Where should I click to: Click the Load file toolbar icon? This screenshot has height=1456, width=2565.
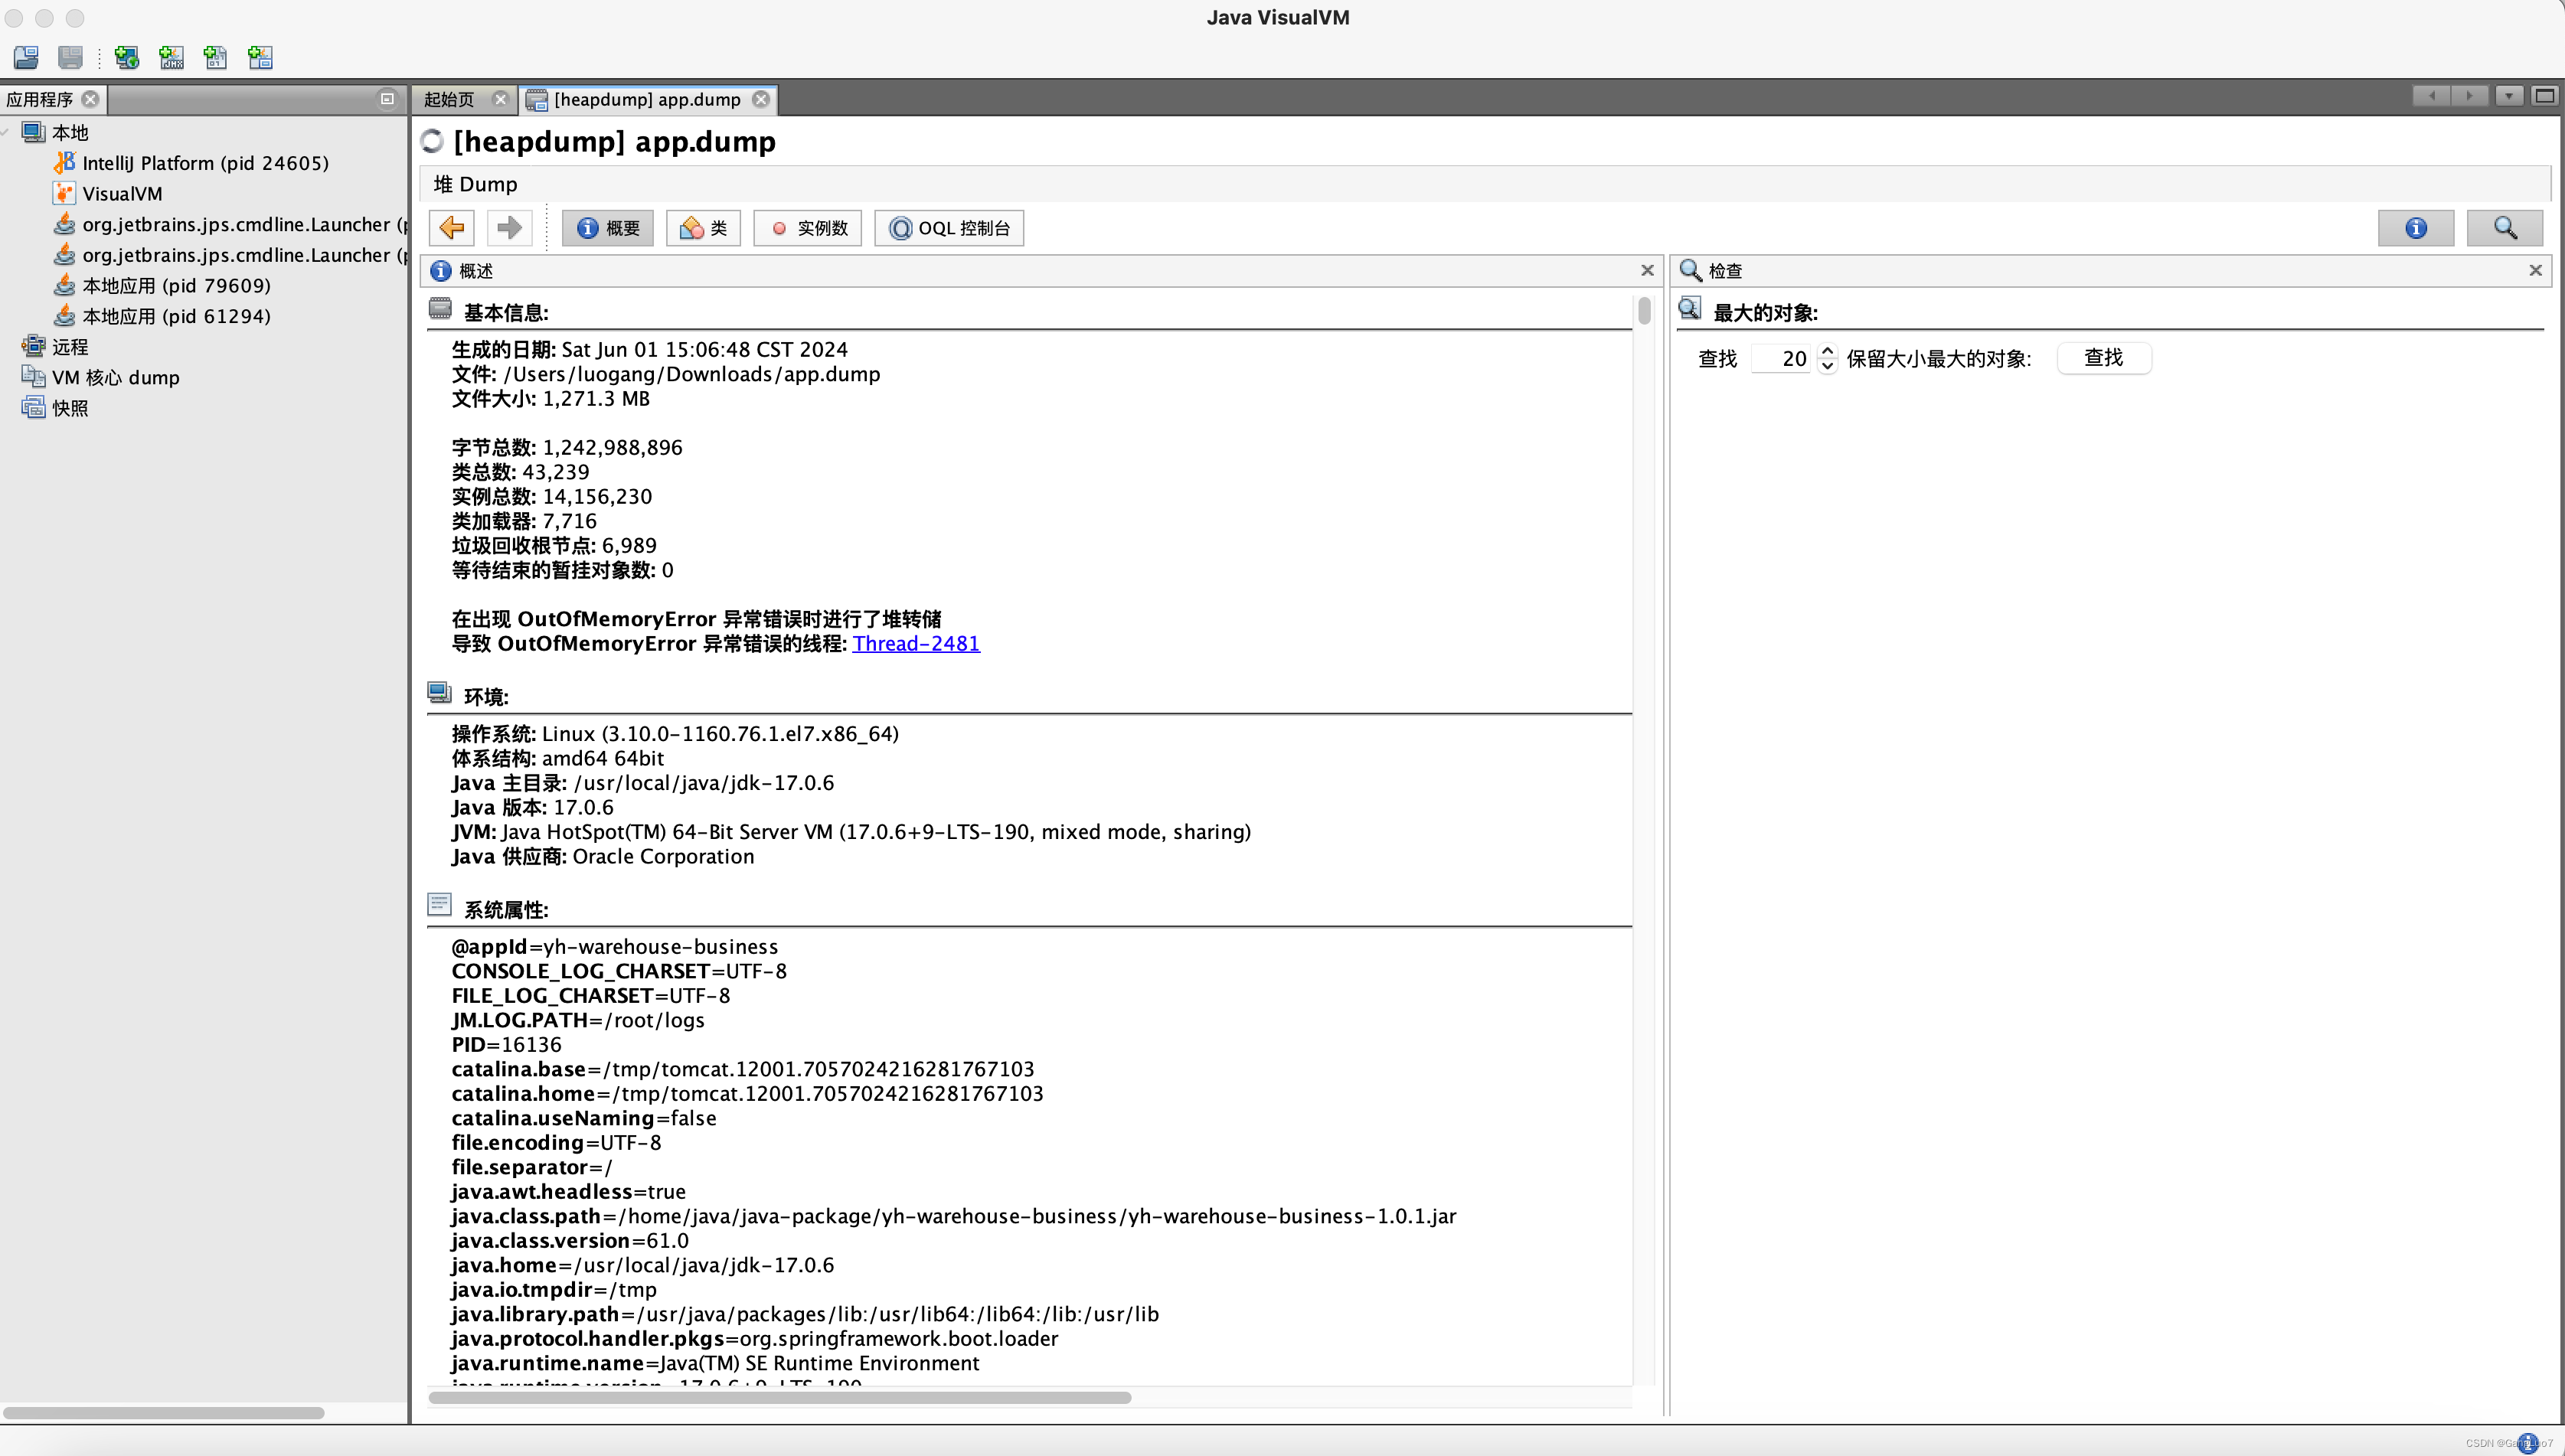point(26,57)
